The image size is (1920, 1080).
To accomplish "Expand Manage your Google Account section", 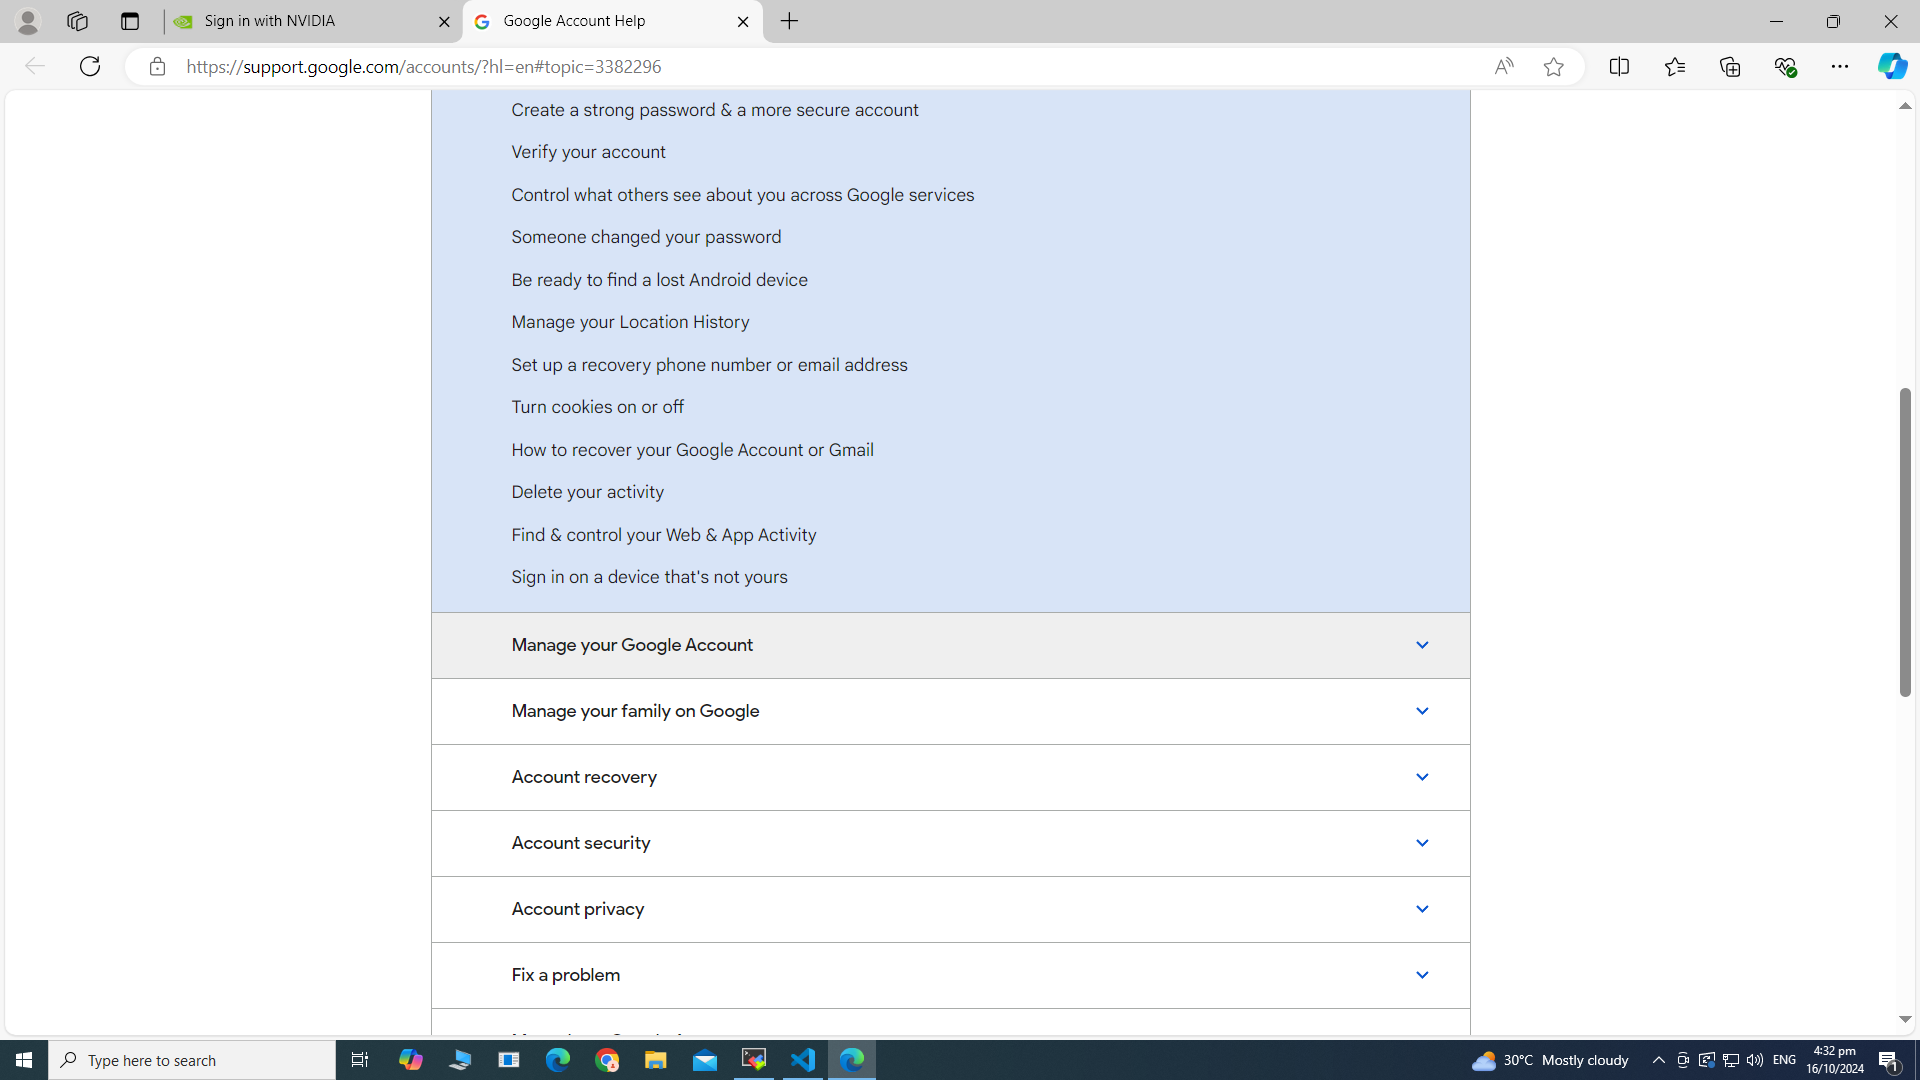I will (950, 645).
